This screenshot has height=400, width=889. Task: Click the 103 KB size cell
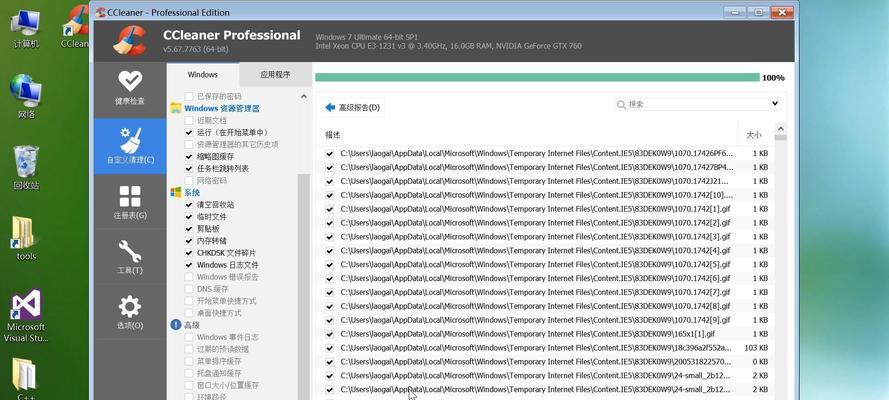click(756, 348)
